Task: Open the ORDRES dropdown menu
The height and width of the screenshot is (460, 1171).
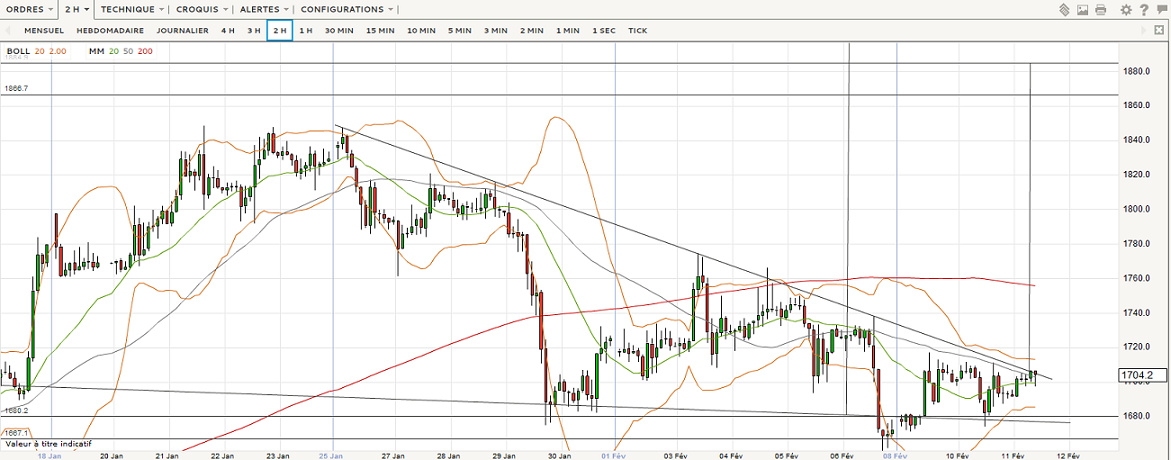Action: (x=29, y=10)
